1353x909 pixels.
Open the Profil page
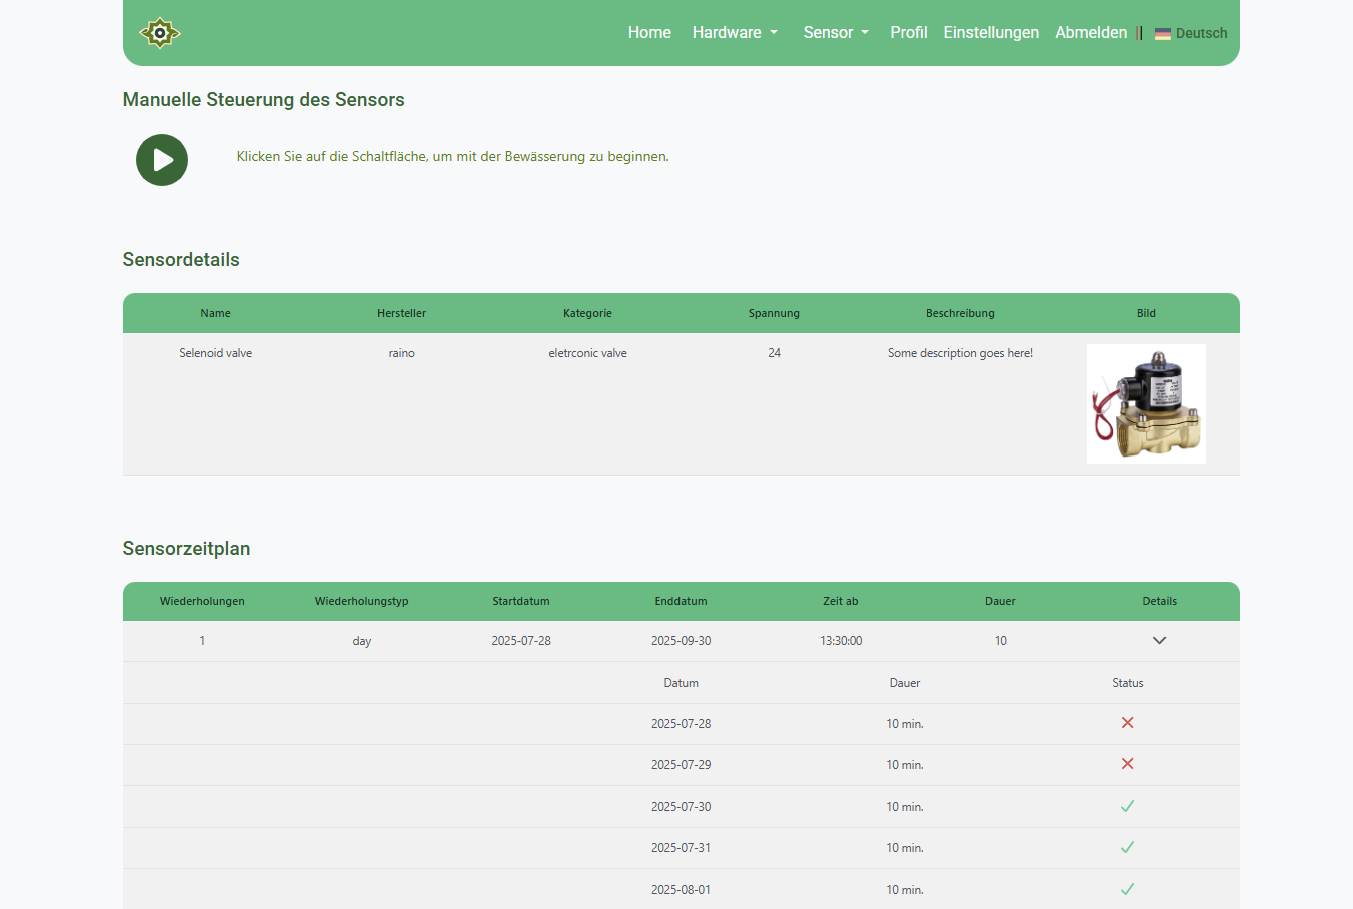908,33
